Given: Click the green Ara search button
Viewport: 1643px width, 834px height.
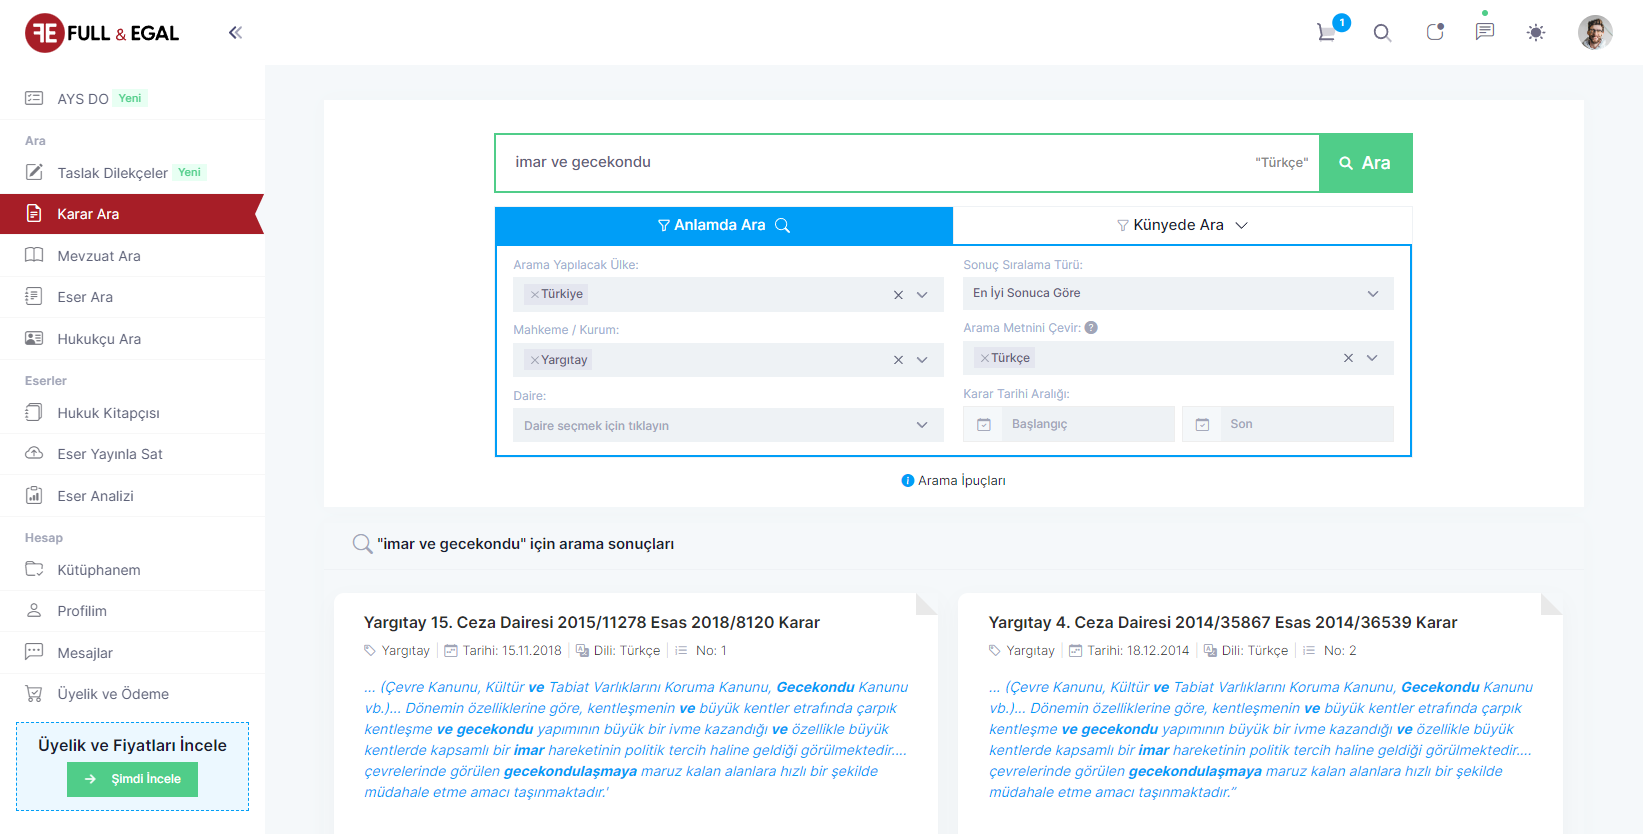Looking at the screenshot, I should click(1365, 163).
